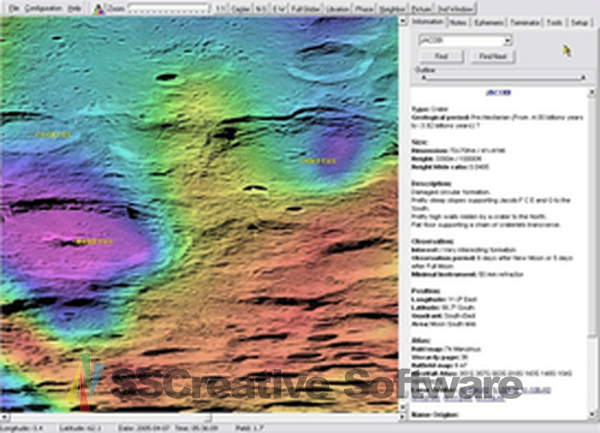Open the Configuration menu
This screenshot has width=600, height=433.
tap(43, 8)
